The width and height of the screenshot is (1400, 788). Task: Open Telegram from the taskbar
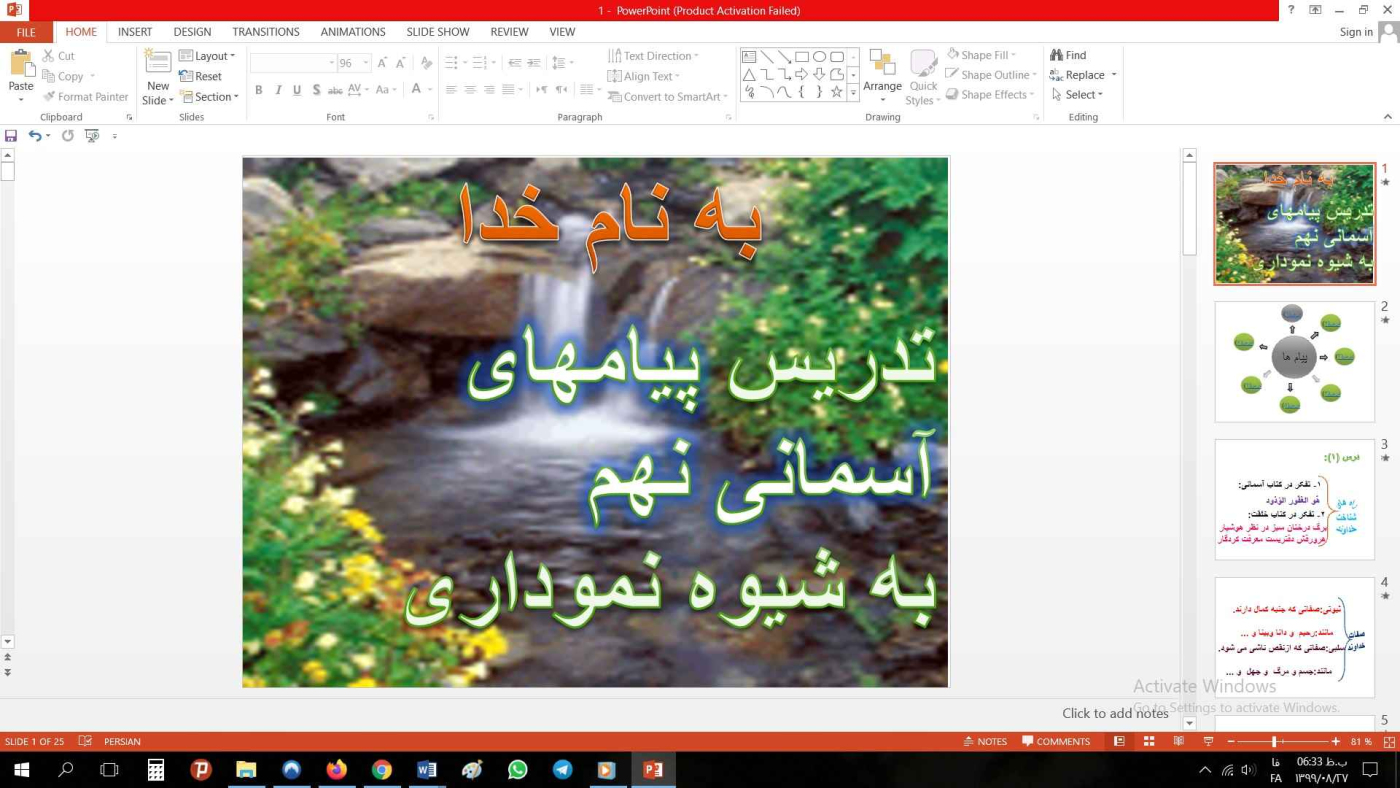click(x=562, y=770)
